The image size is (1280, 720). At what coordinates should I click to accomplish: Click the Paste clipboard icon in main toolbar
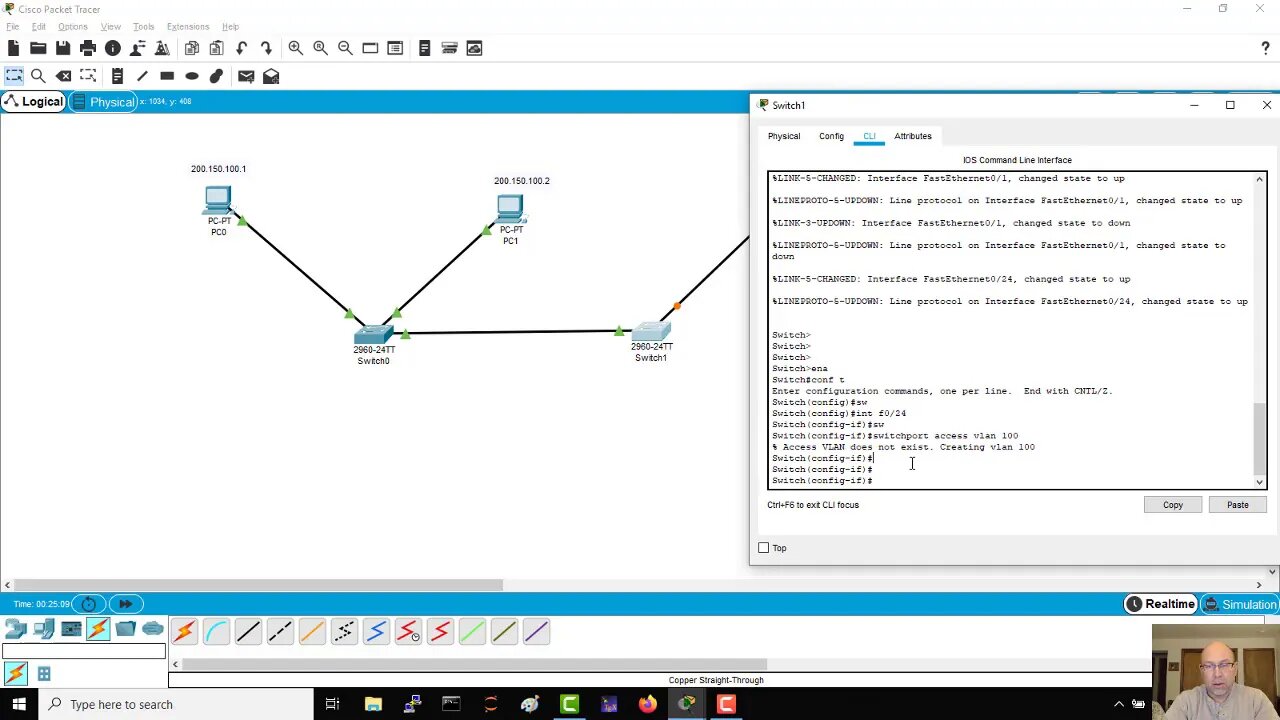[217, 48]
